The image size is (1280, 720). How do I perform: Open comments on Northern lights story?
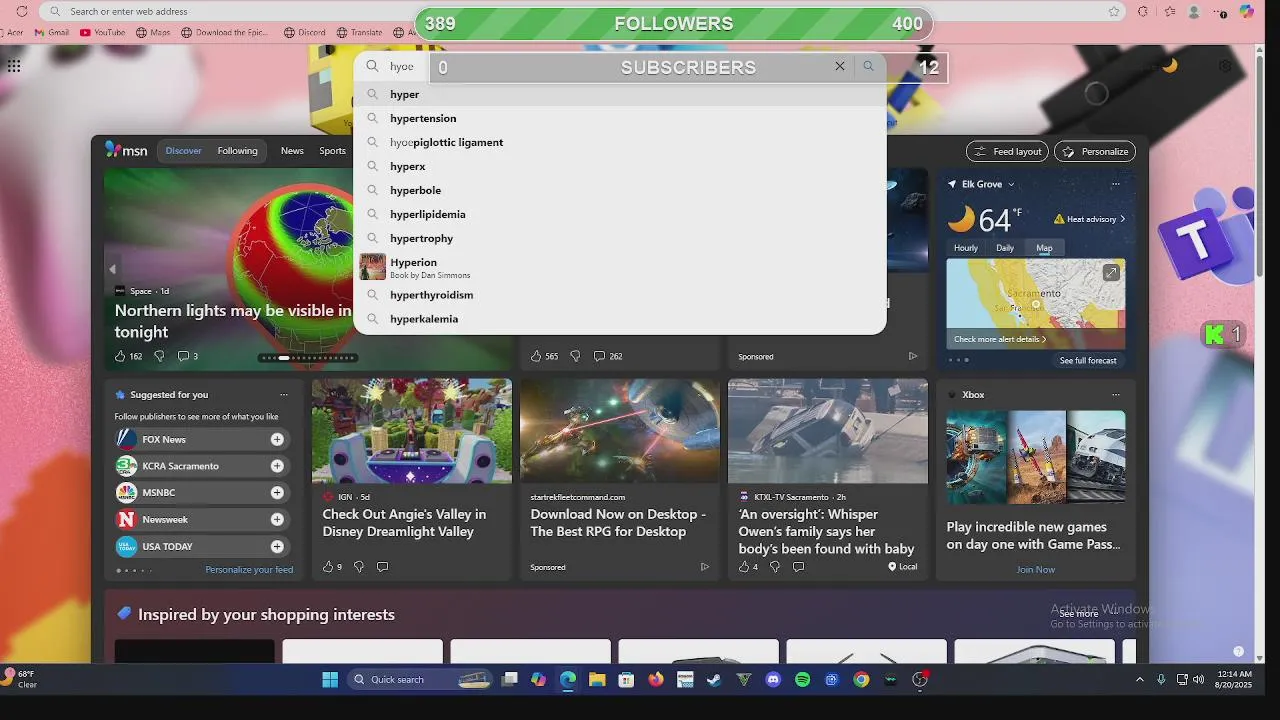(188, 356)
